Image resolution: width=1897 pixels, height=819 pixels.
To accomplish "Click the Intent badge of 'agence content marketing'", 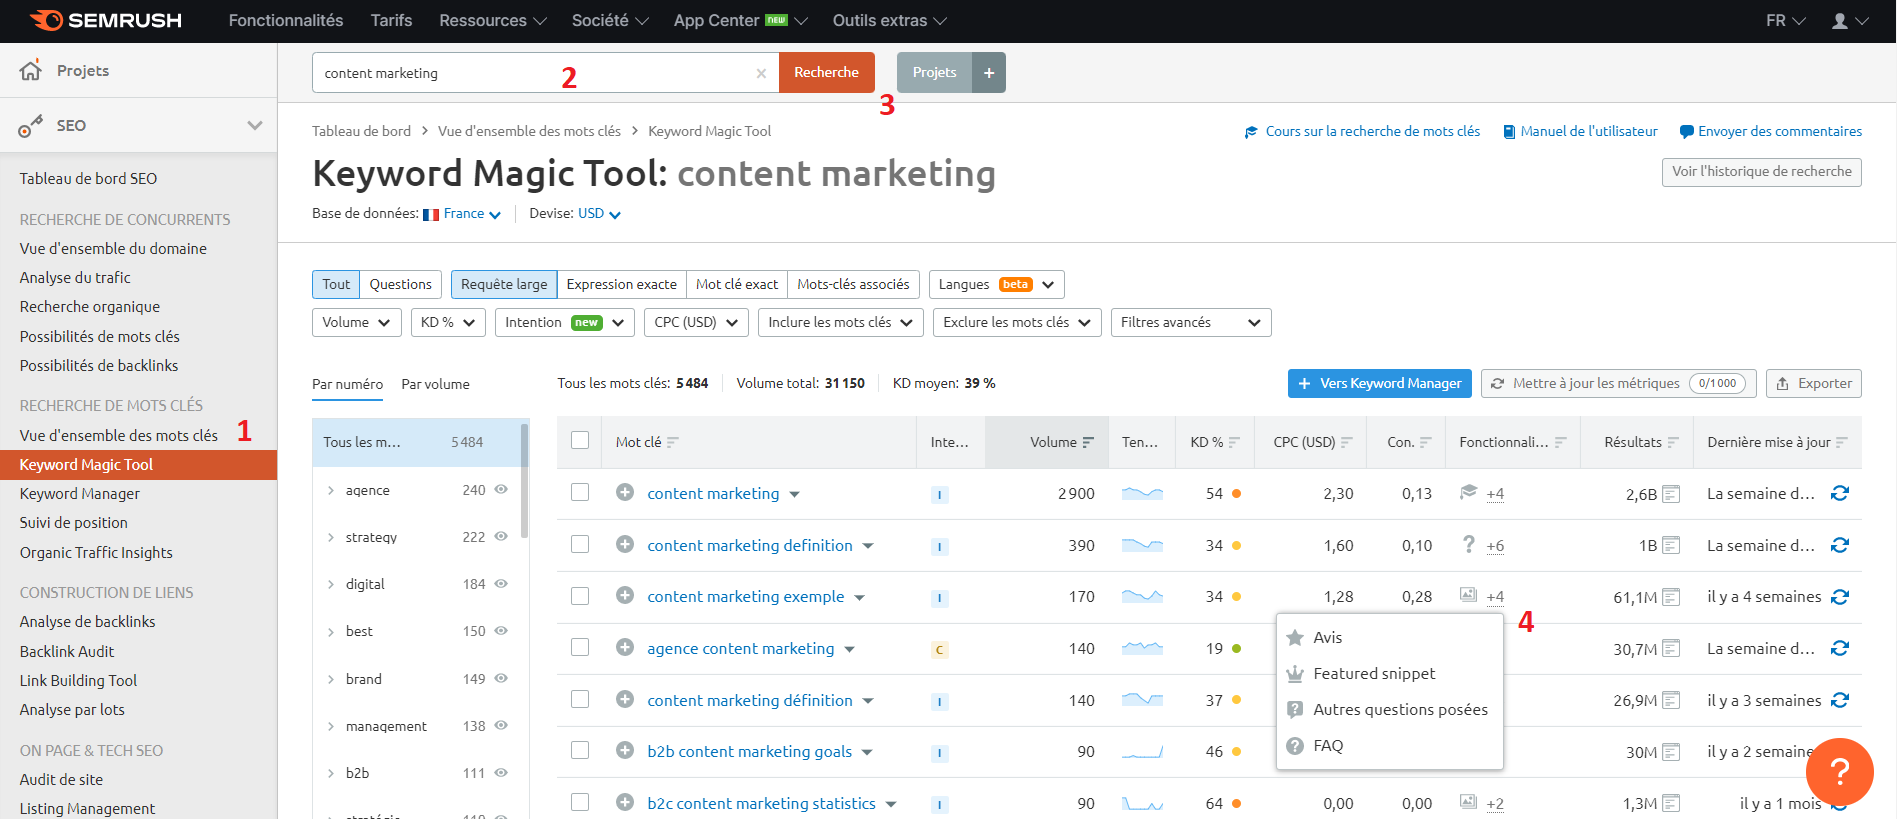I will (939, 649).
